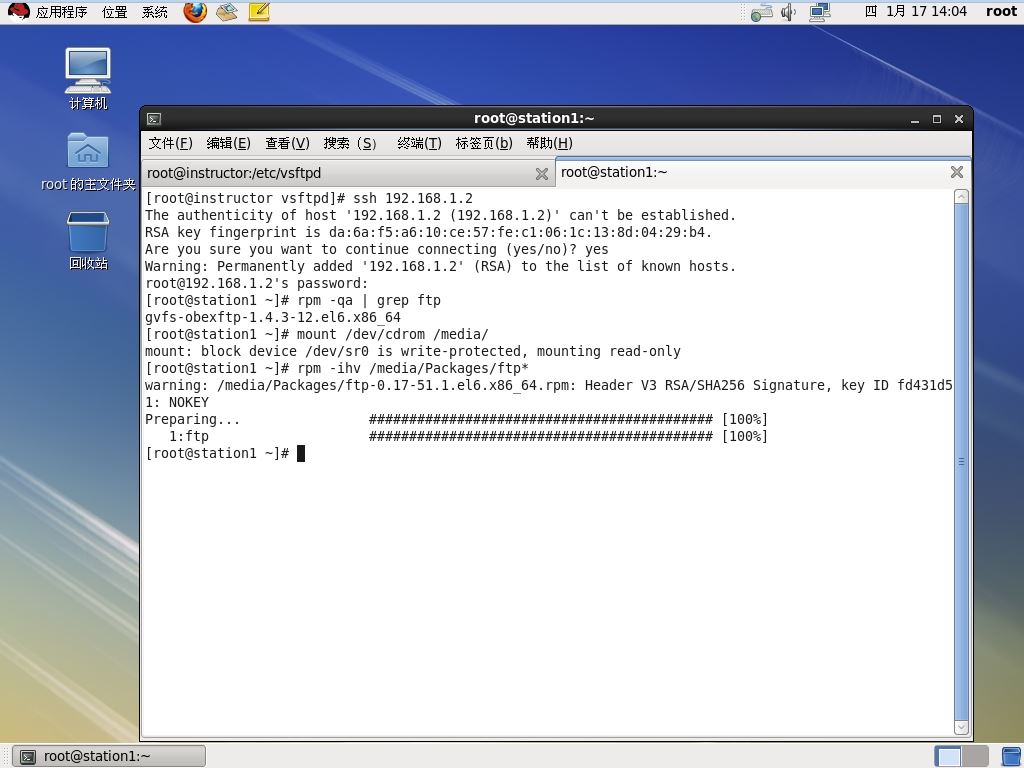Click the terminal window menu icon in titlebar
The width and height of the screenshot is (1024, 768).
click(154, 119)
